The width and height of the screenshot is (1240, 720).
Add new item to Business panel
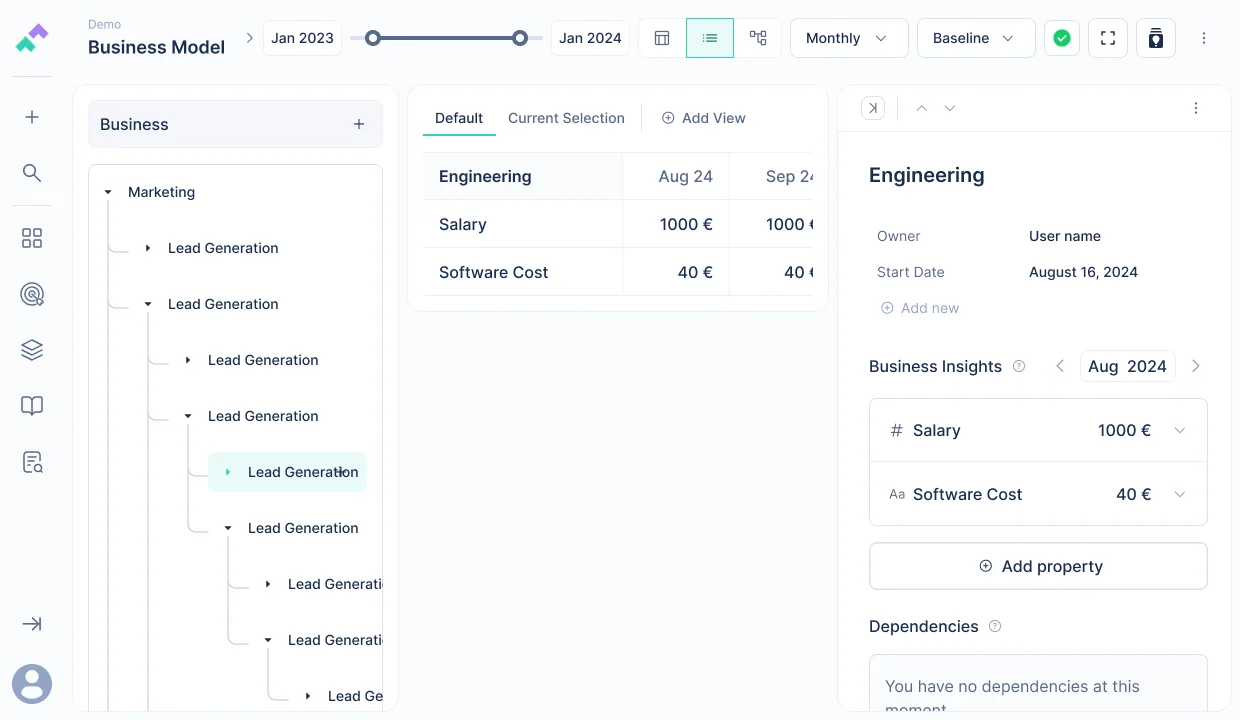359,124
